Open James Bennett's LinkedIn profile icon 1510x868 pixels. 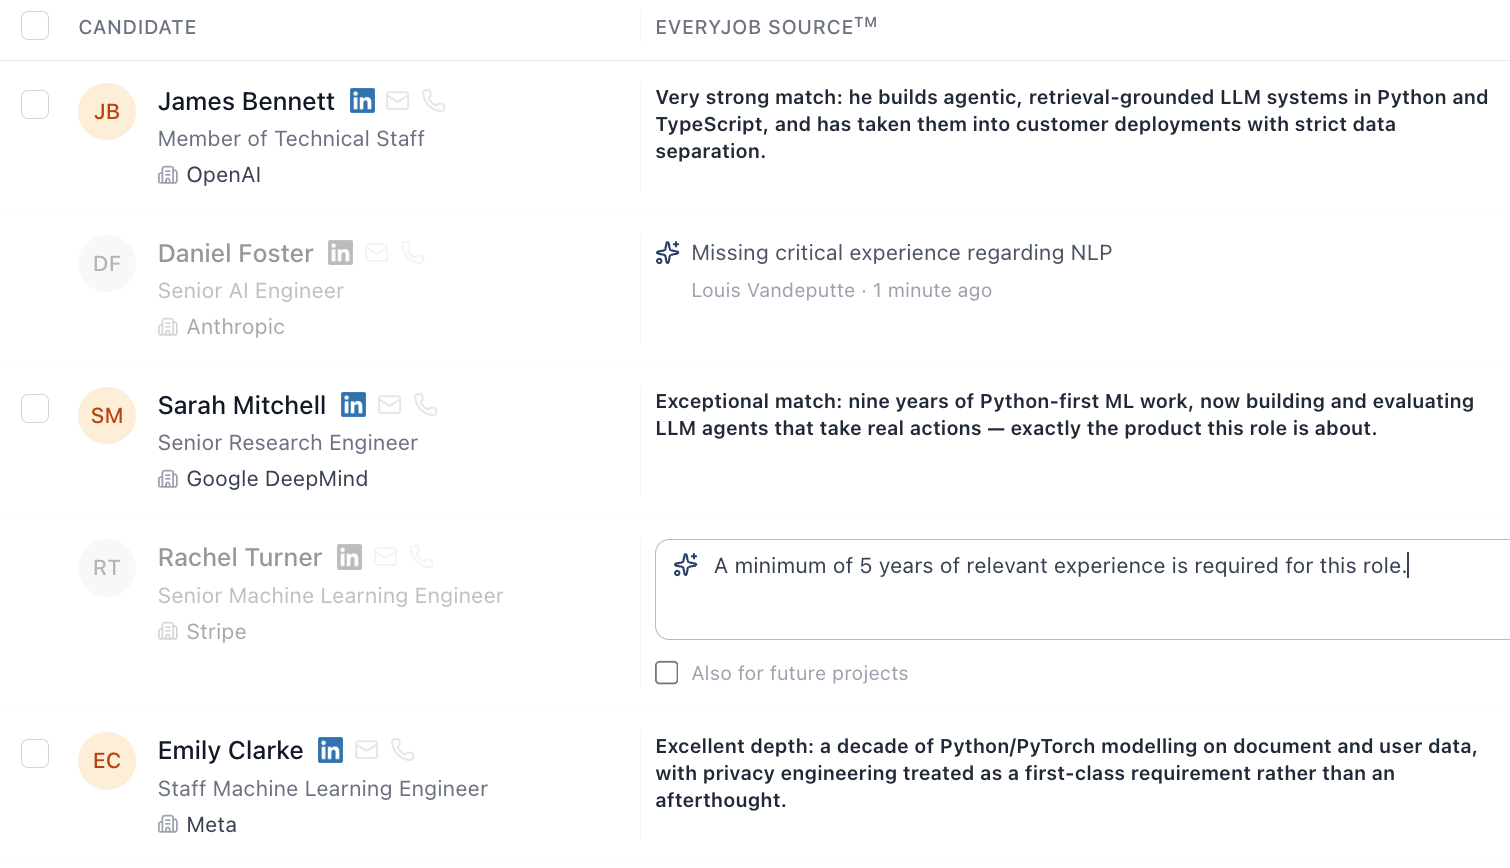pyautogui.click(x=362, y=101)
